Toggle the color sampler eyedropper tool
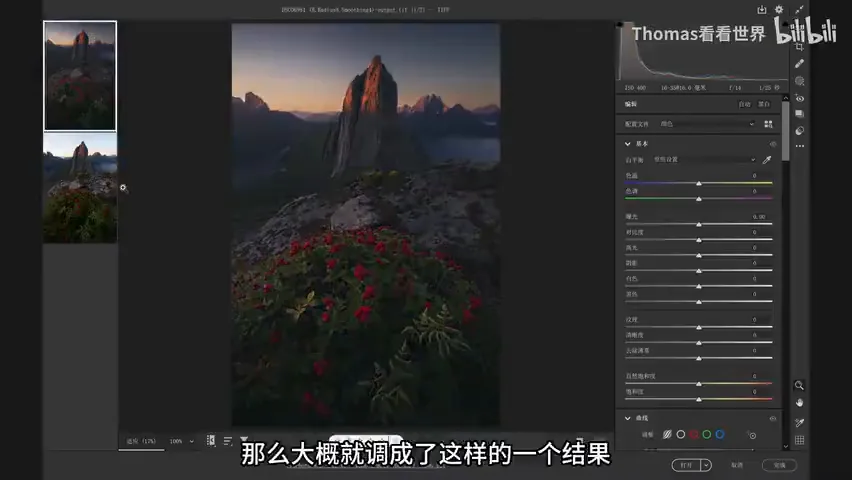852x480 pixels. (x=799, y=422)
